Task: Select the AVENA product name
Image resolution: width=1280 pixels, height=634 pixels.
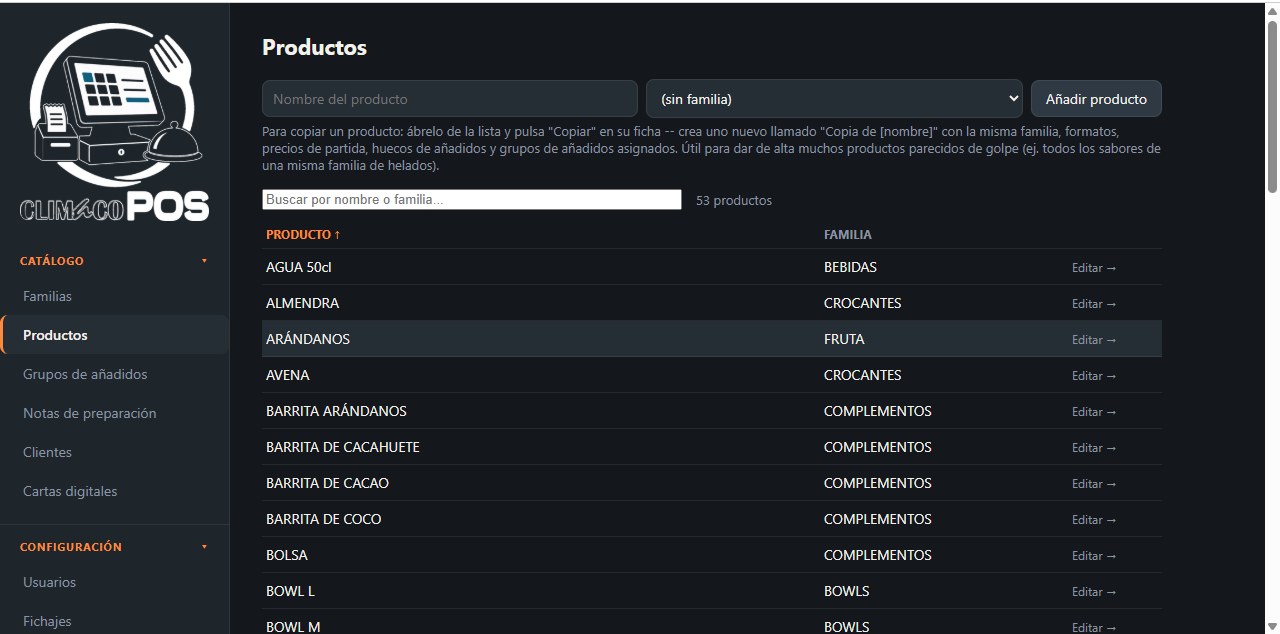Action: 288,375
